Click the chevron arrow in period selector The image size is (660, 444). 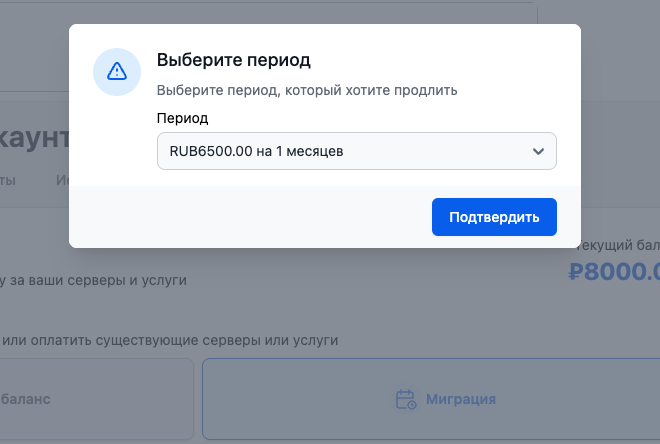coord(538,151)
